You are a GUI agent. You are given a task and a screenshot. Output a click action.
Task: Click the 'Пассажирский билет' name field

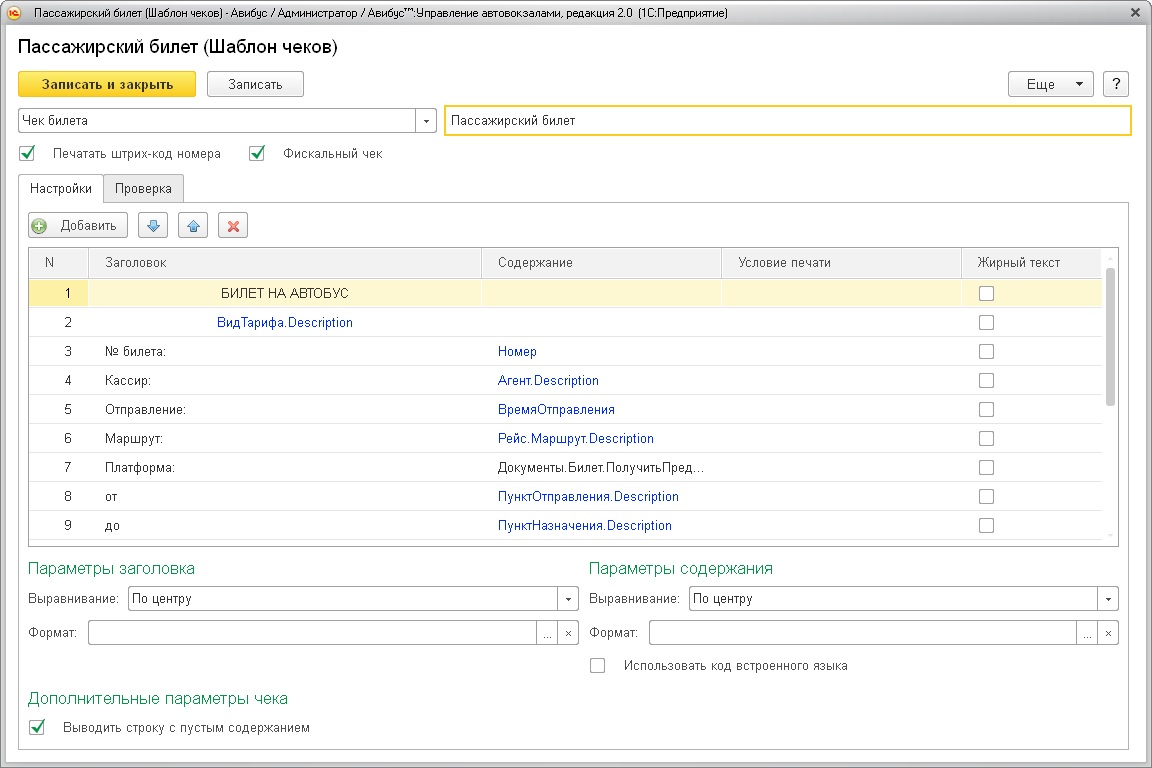coord(787,121)
